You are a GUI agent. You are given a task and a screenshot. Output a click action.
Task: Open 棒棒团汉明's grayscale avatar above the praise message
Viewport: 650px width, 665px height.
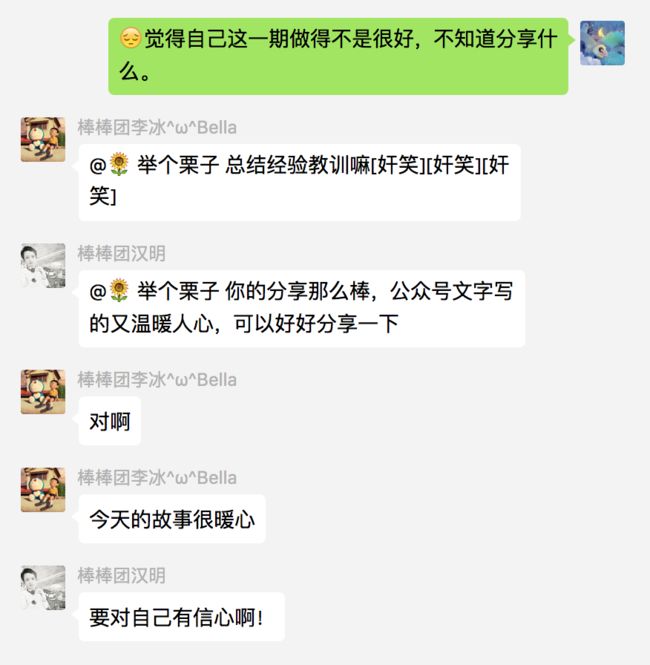(x=43, y=265)
